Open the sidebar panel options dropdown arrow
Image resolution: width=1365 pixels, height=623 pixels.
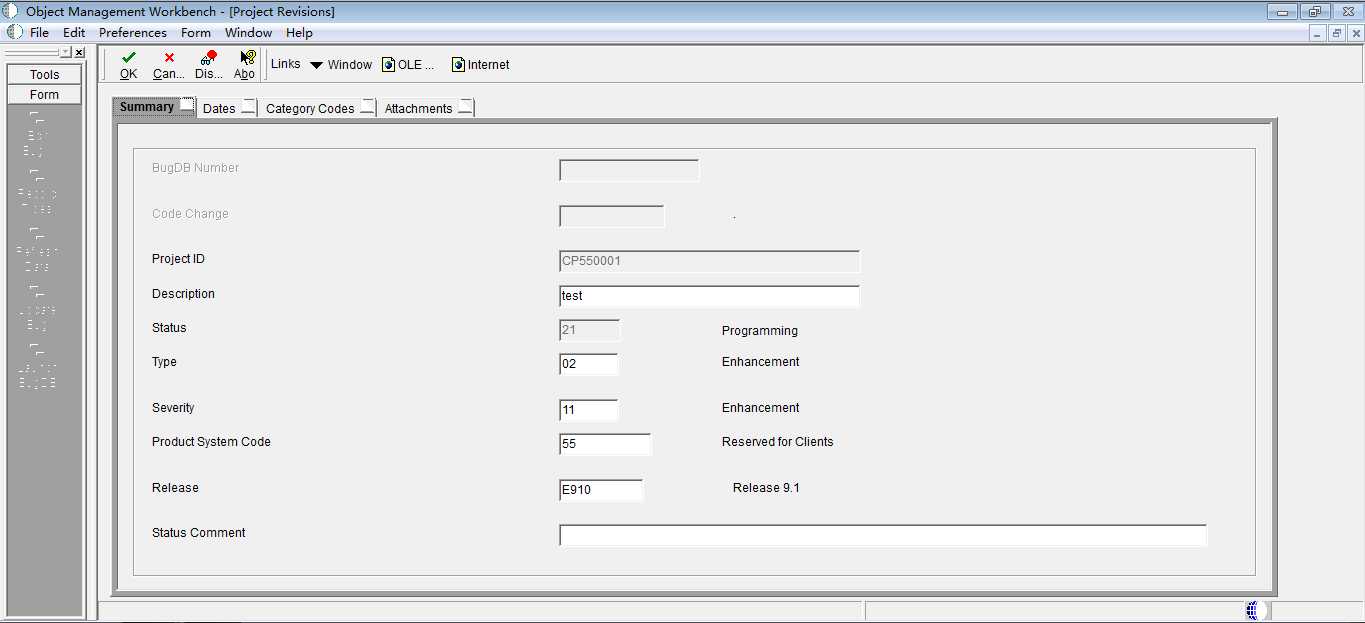[x=66, y=52]
